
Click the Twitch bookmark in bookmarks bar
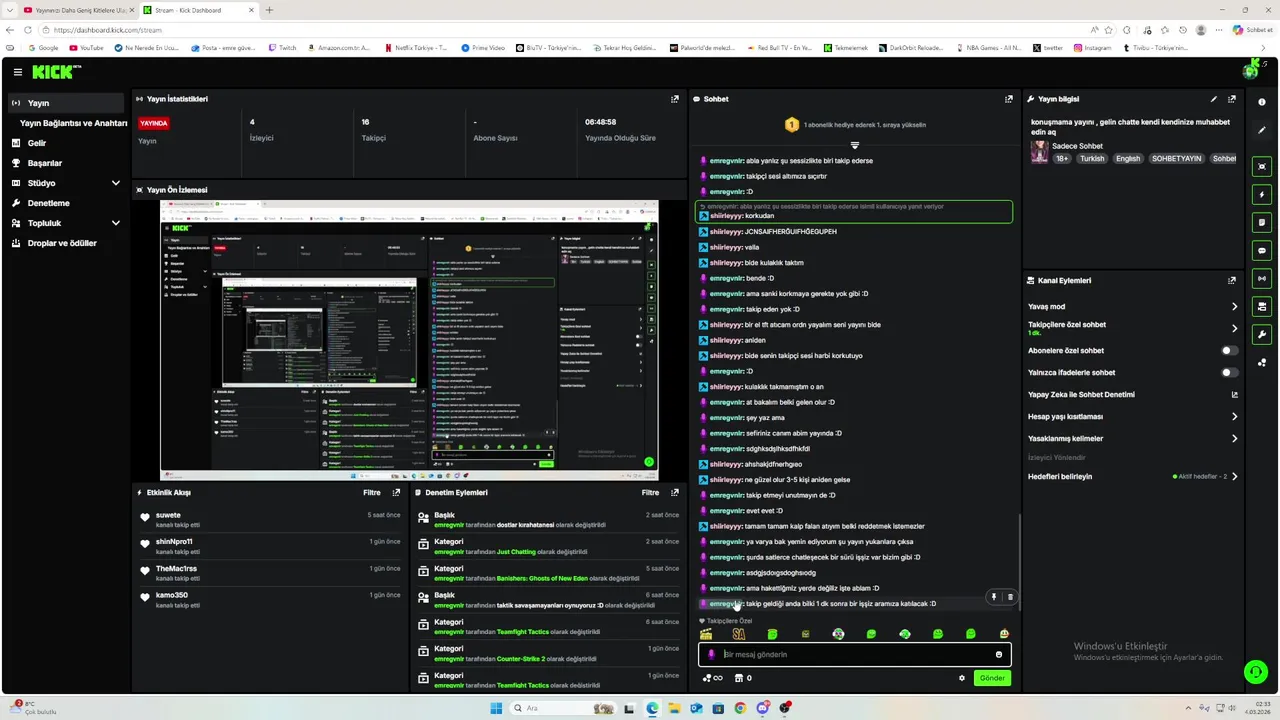(x=282, y=48)
